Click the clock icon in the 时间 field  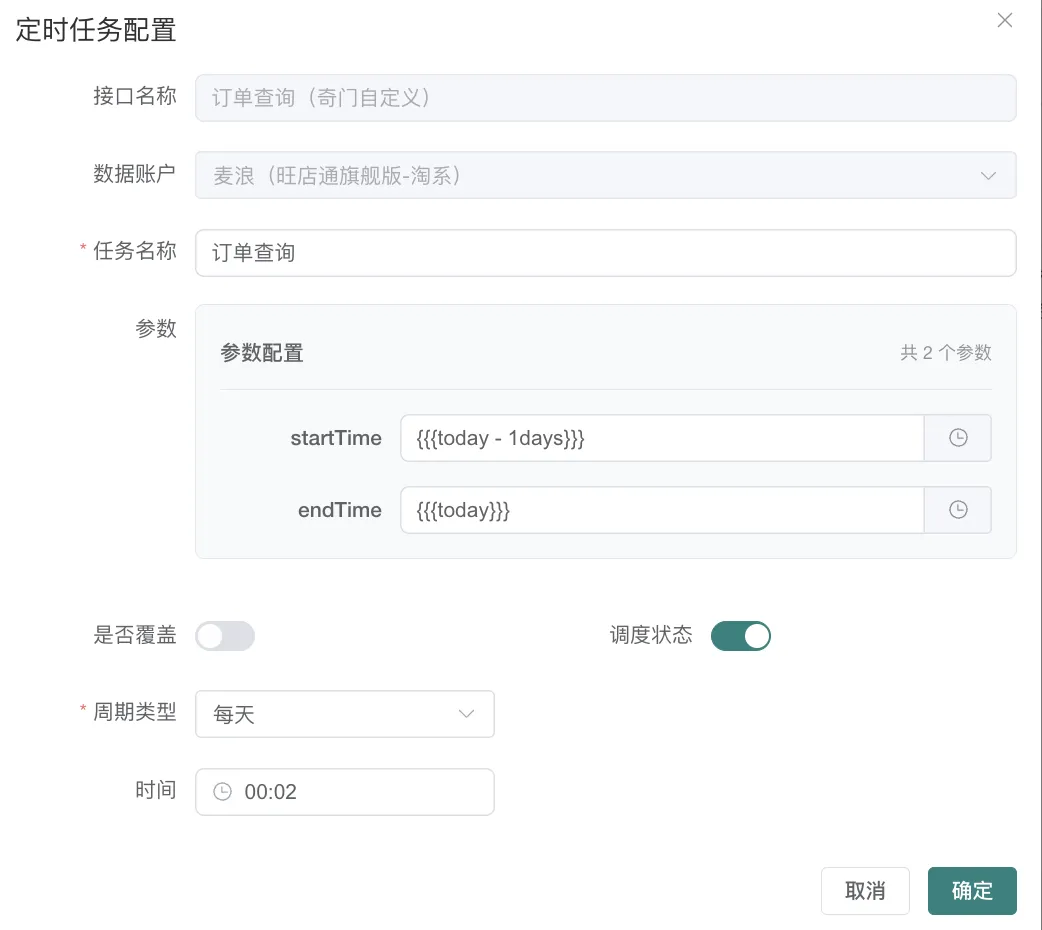pyautogui.click(x=223, y=792)
